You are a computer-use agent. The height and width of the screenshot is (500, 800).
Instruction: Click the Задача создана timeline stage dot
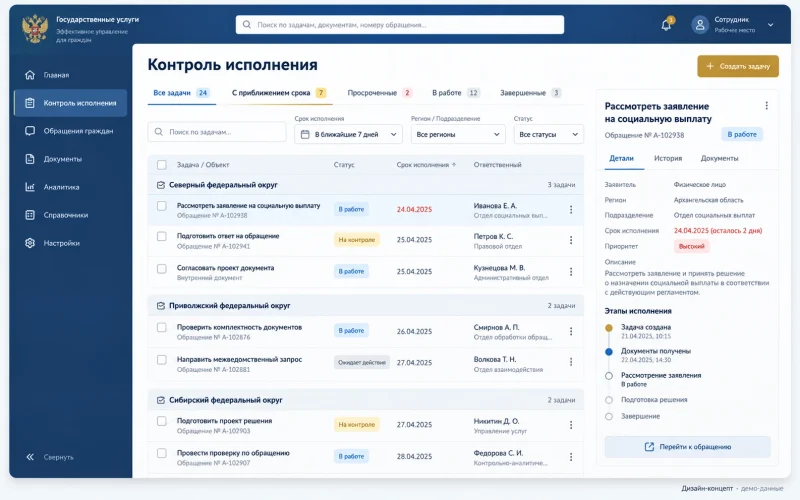tap(609, 328)
